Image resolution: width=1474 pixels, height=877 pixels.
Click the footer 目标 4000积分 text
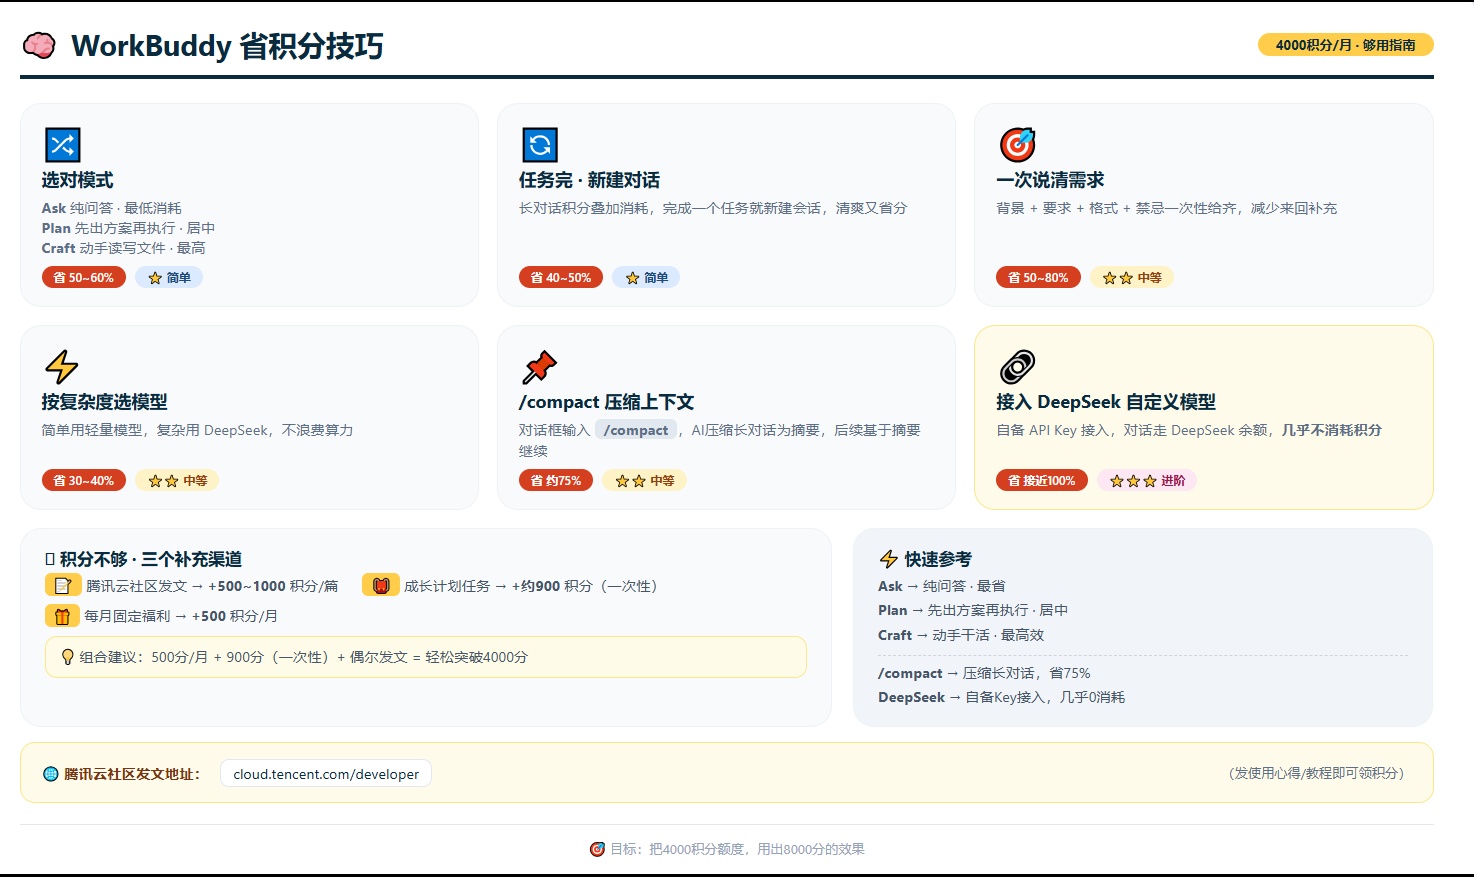point(737,849)
